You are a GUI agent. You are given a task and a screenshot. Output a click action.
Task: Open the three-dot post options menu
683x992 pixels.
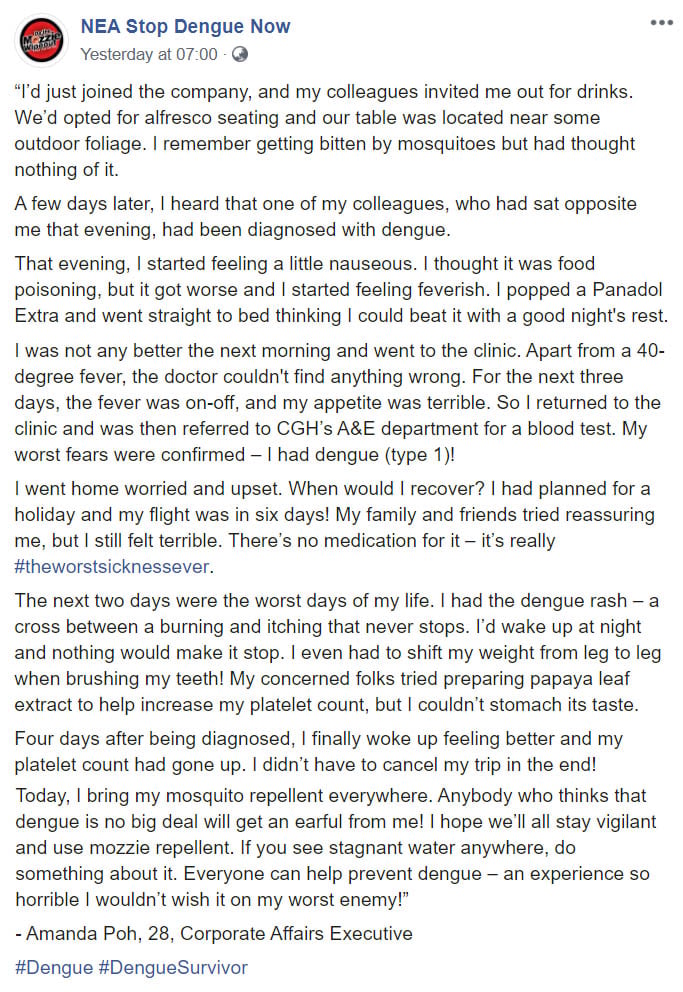coord(661,23)
